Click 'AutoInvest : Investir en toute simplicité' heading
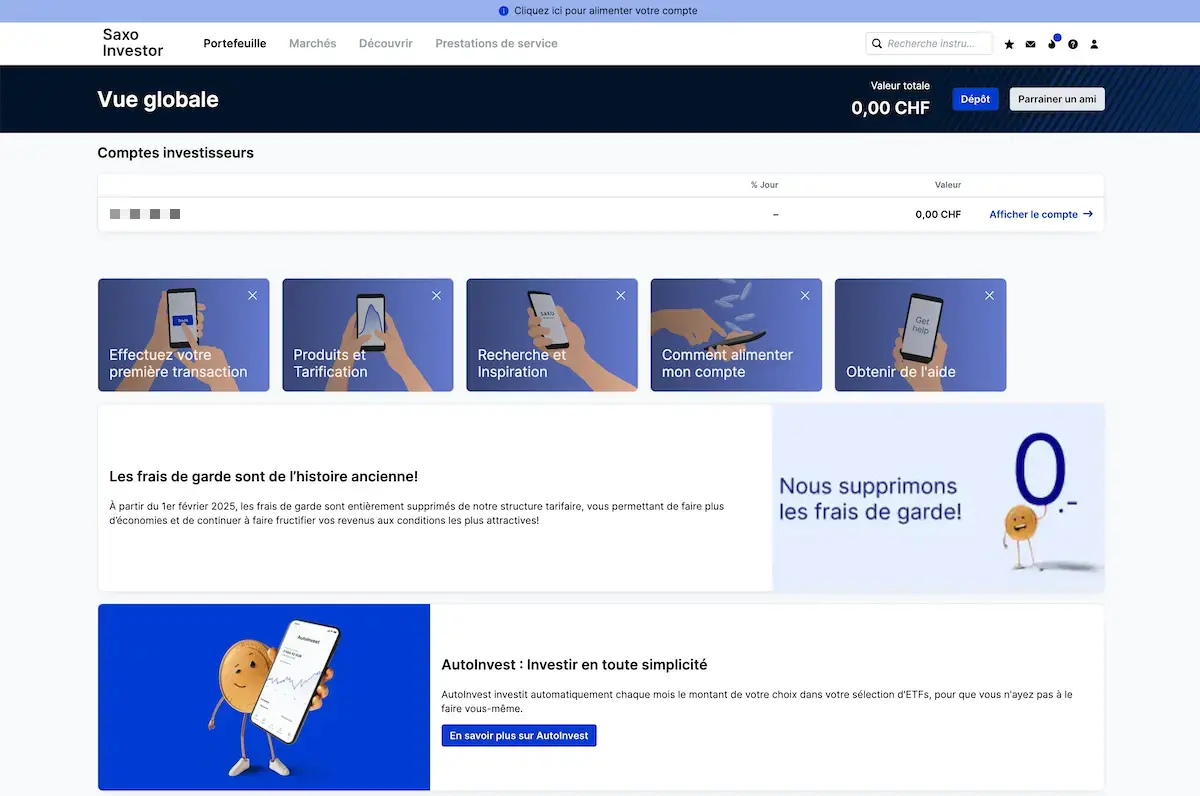The image size is (1200, 796). [x=574, y=664]
